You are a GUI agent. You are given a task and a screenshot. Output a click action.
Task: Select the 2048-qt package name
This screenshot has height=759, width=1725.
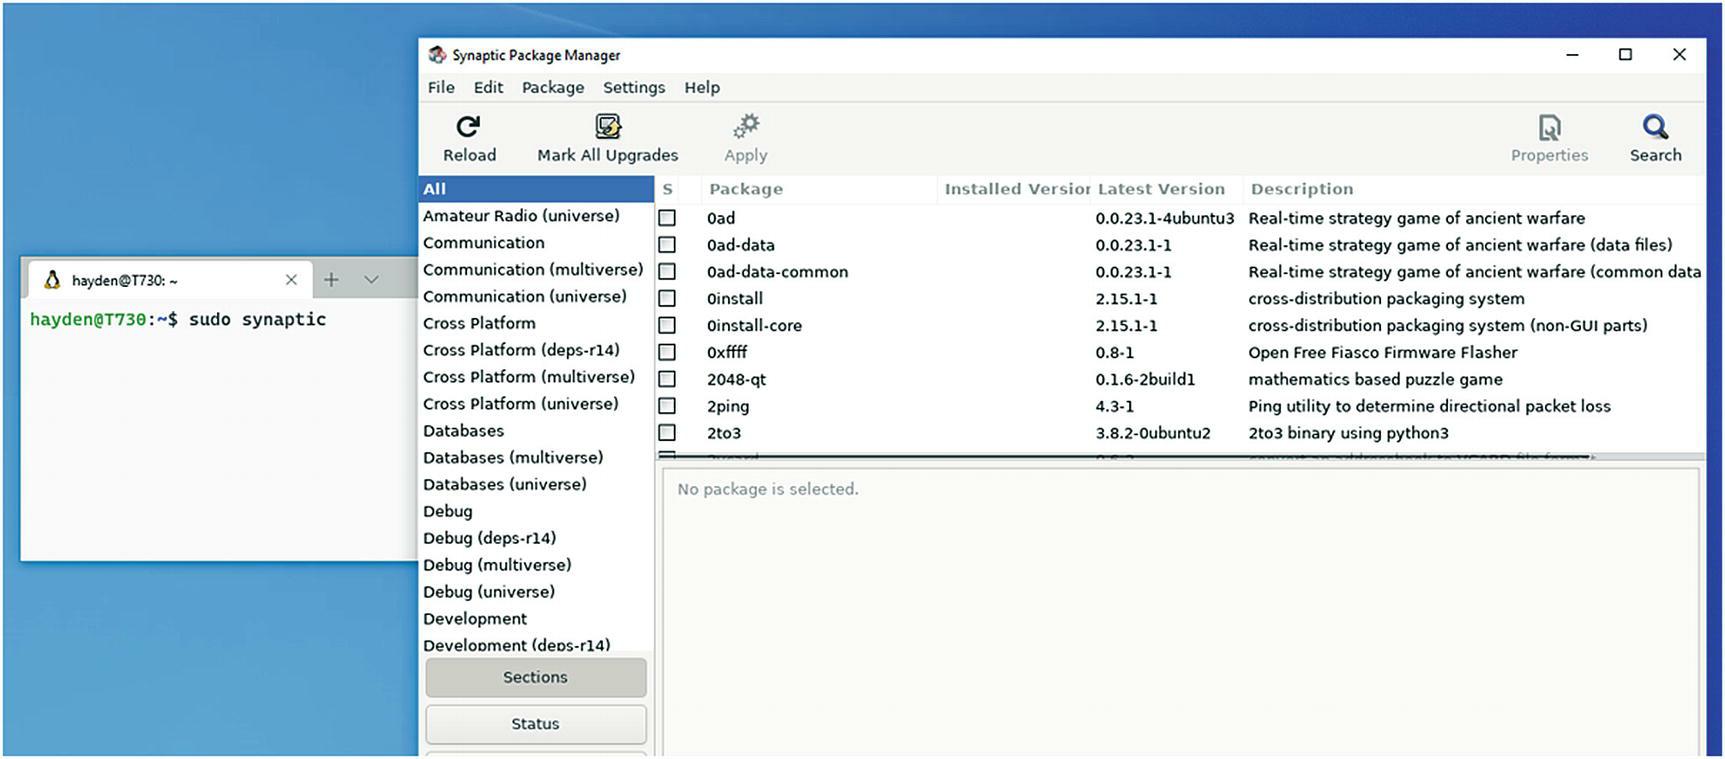pyautogui.click(x=737, y=380)
